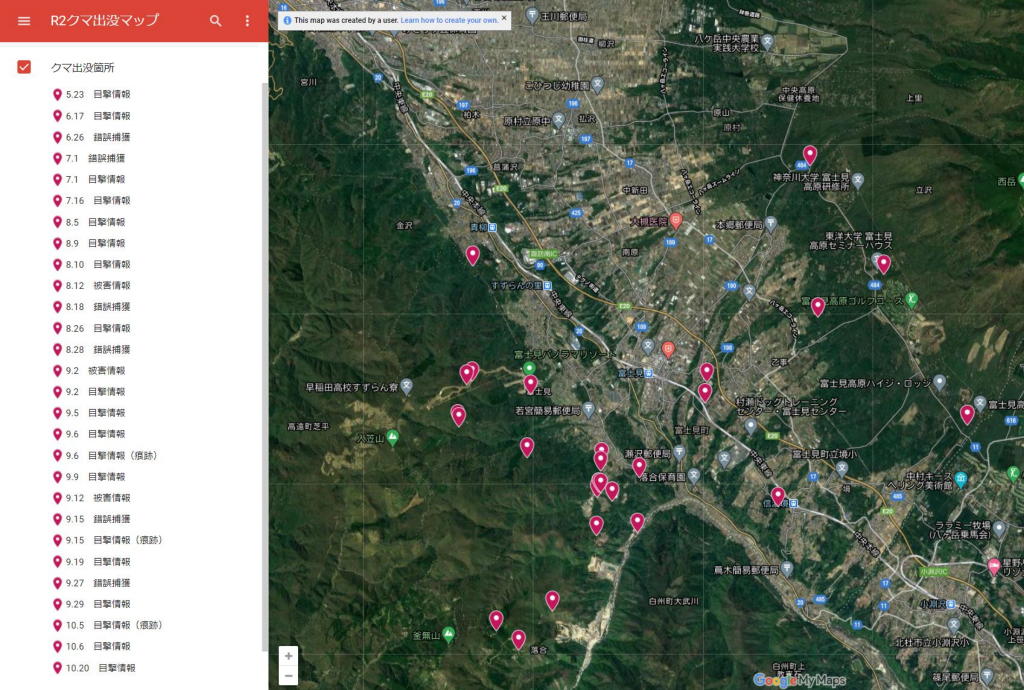This screenshot has width=1024, height=690.
Task: Choose the 10.20 目撃情報 list entry
Action: (x=100, y=667)
